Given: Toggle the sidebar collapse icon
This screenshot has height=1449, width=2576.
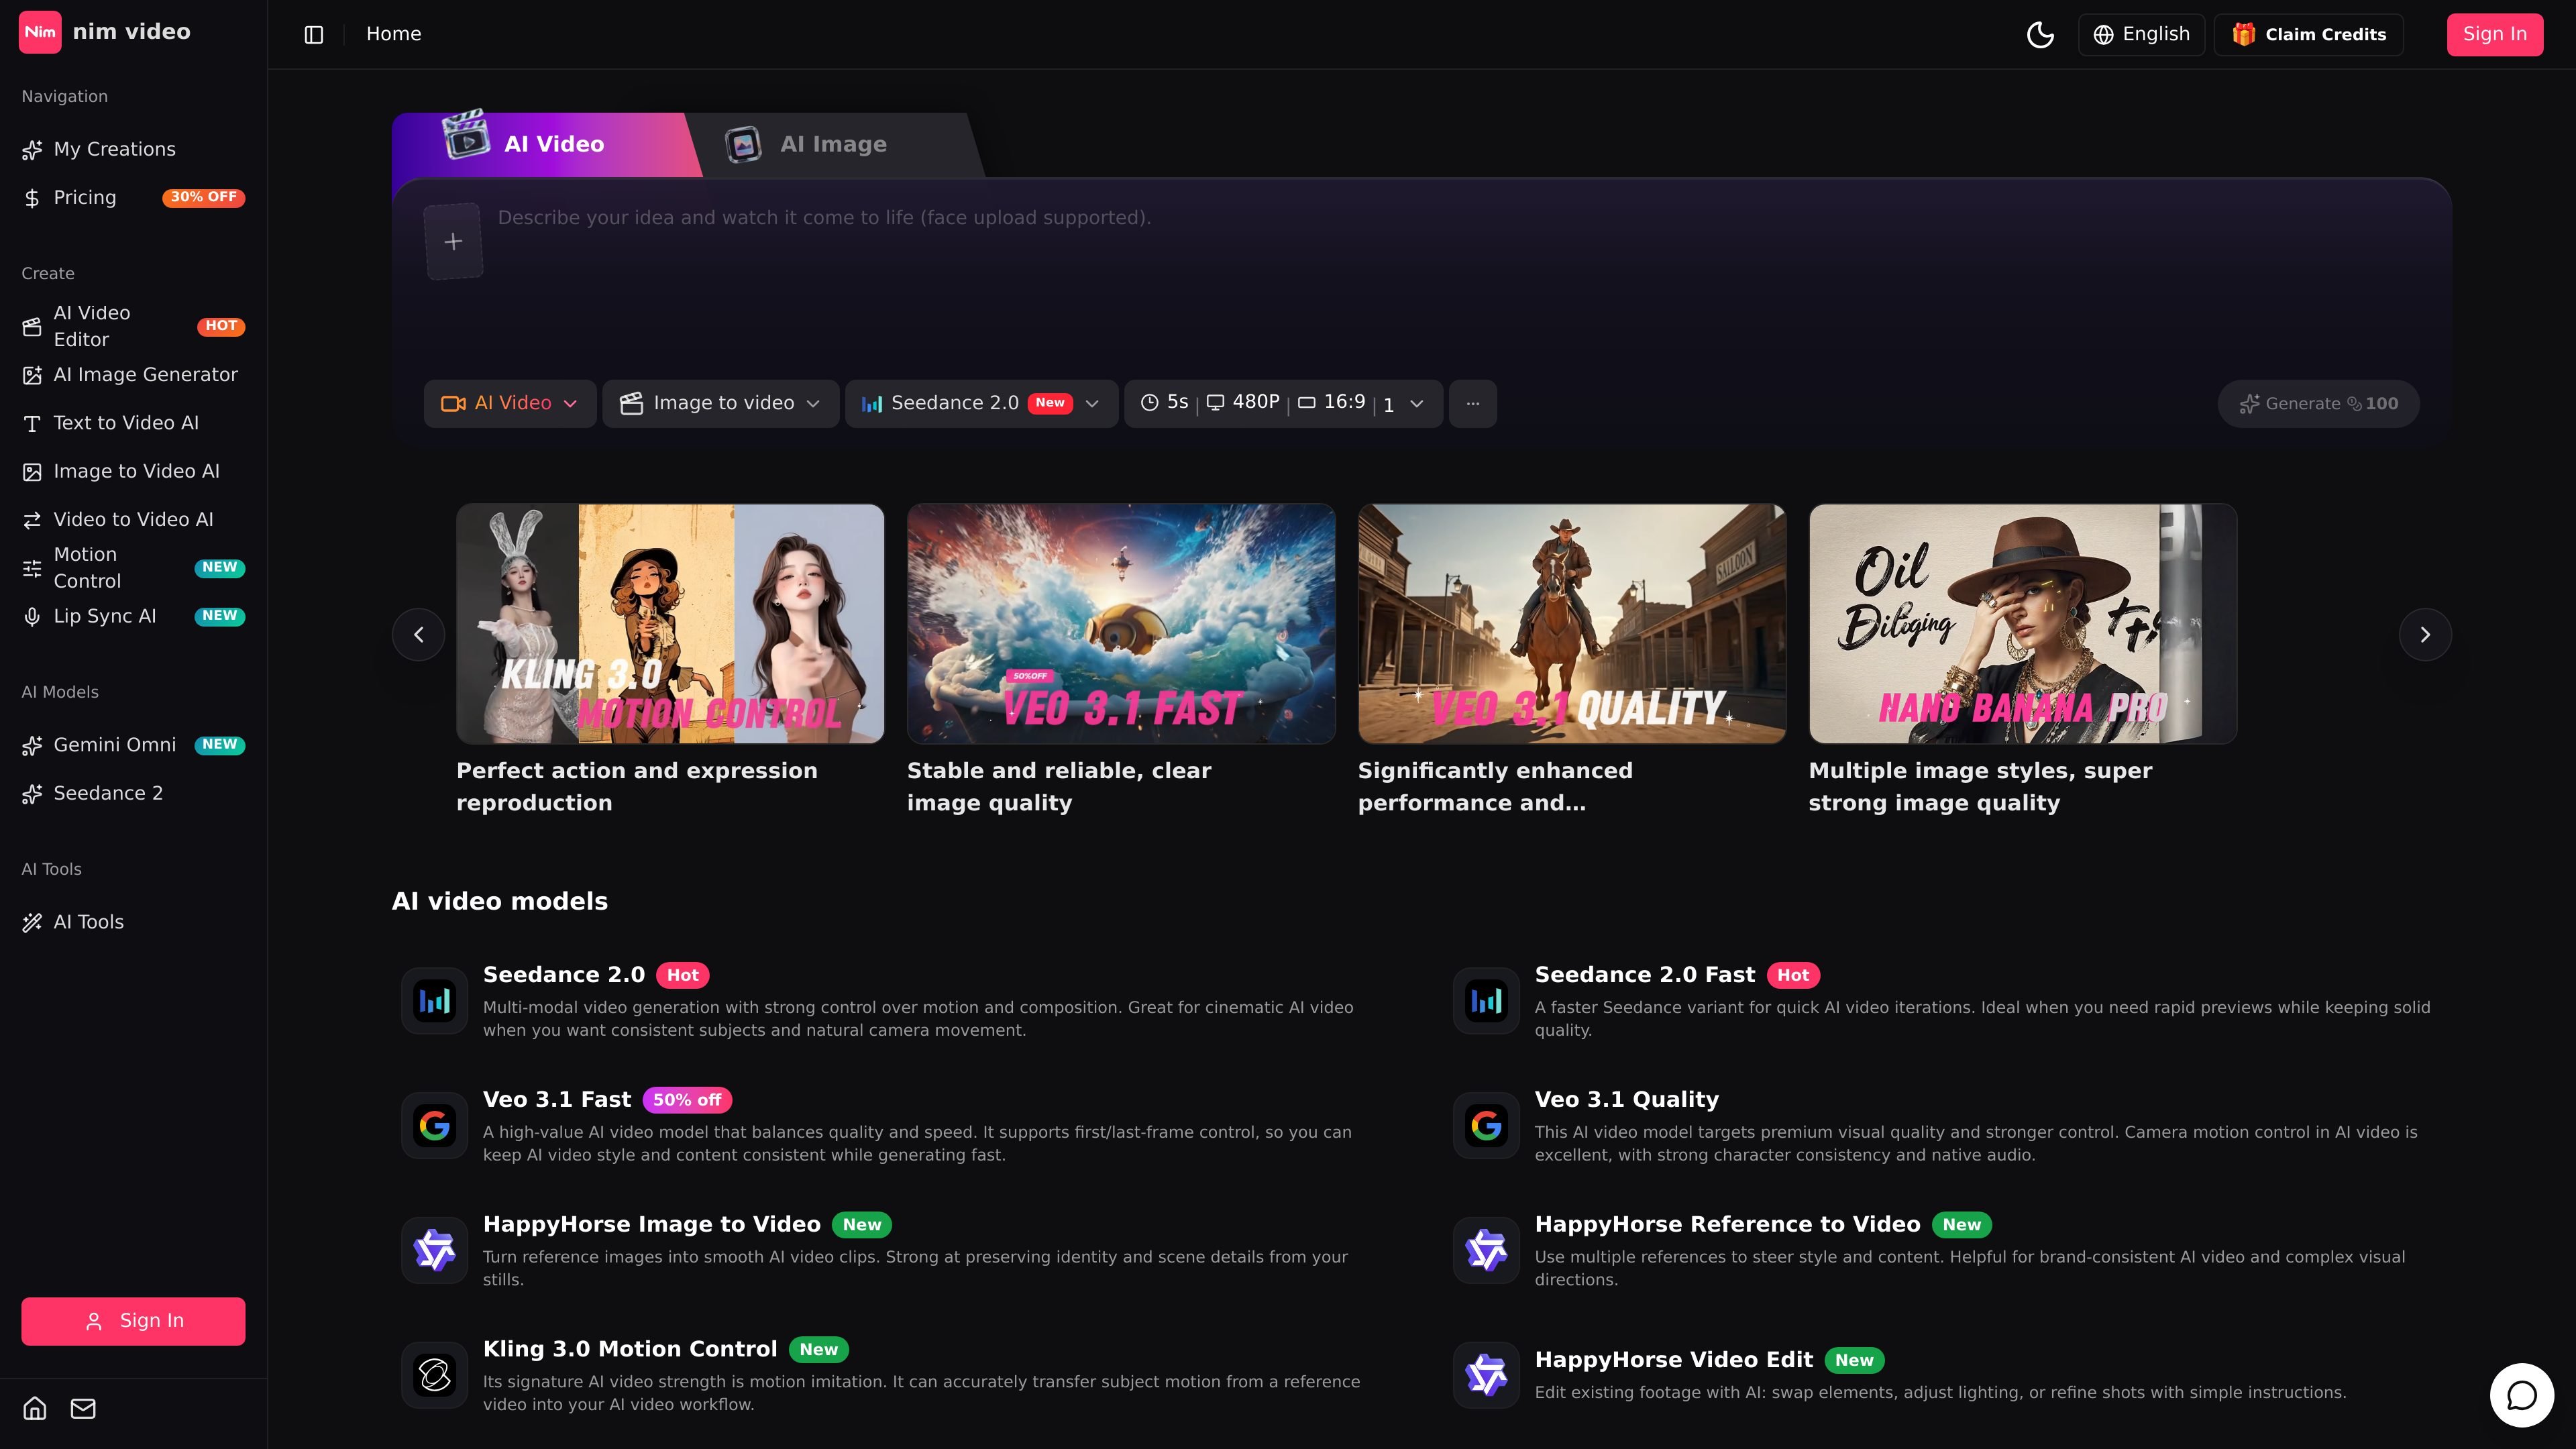Looking at the screenshot, I should (x=314, y=34).
